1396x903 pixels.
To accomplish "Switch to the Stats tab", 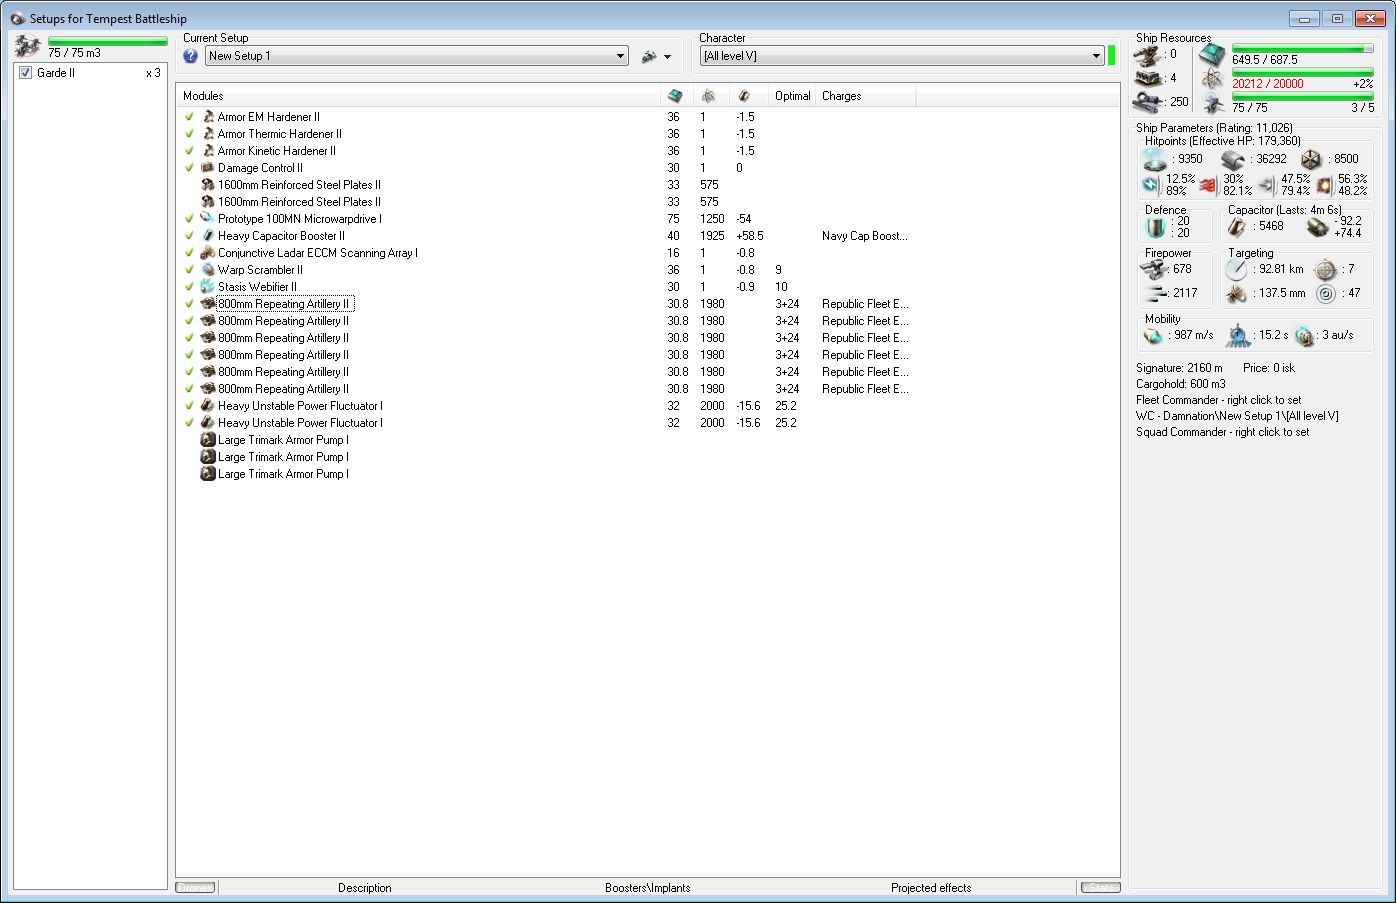I will (1100, 887).
